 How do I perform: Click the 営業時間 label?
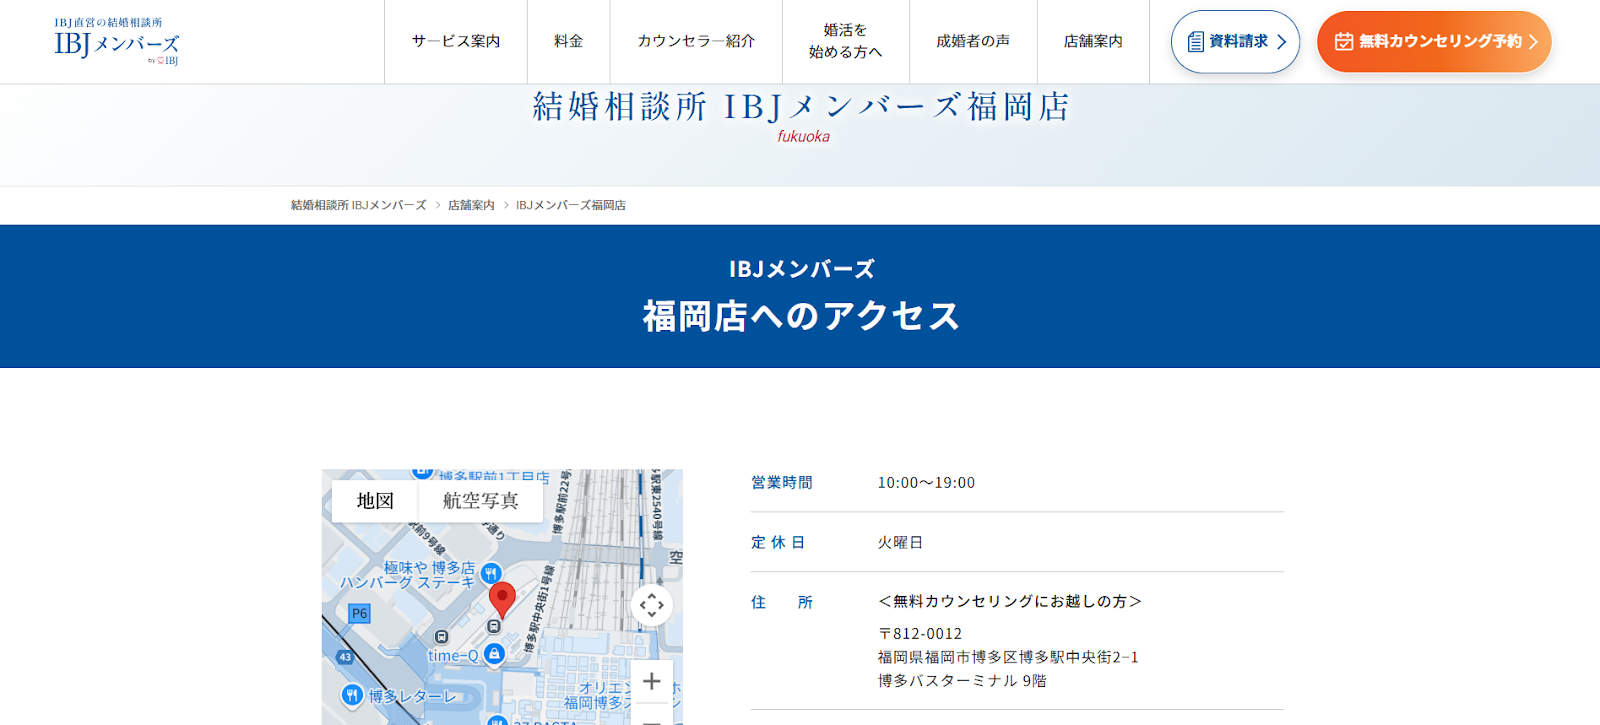pyautogui.click(x=782, y=482)
